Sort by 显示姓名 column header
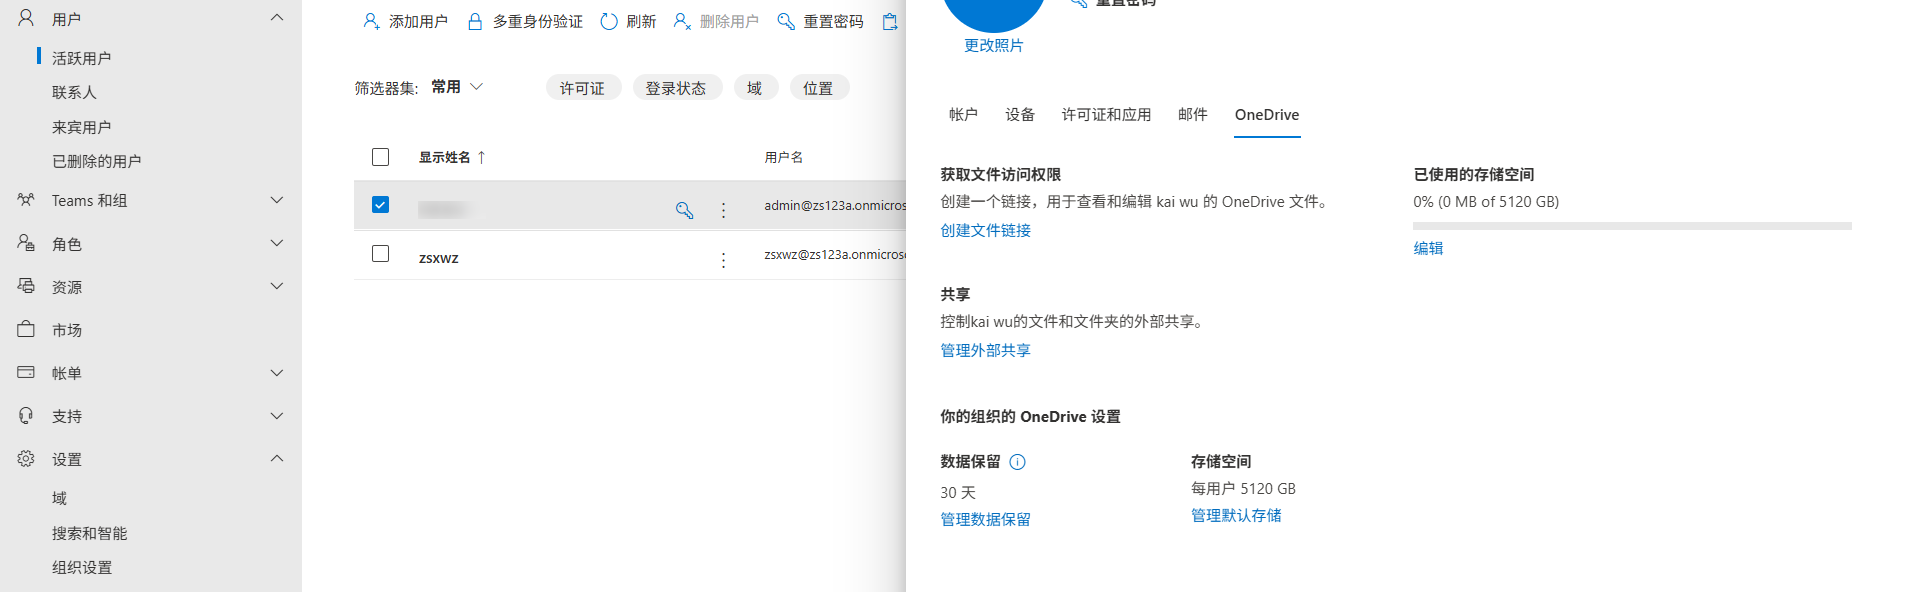The height and width of the screenshot is (592, 1920). tap(445, 157)
